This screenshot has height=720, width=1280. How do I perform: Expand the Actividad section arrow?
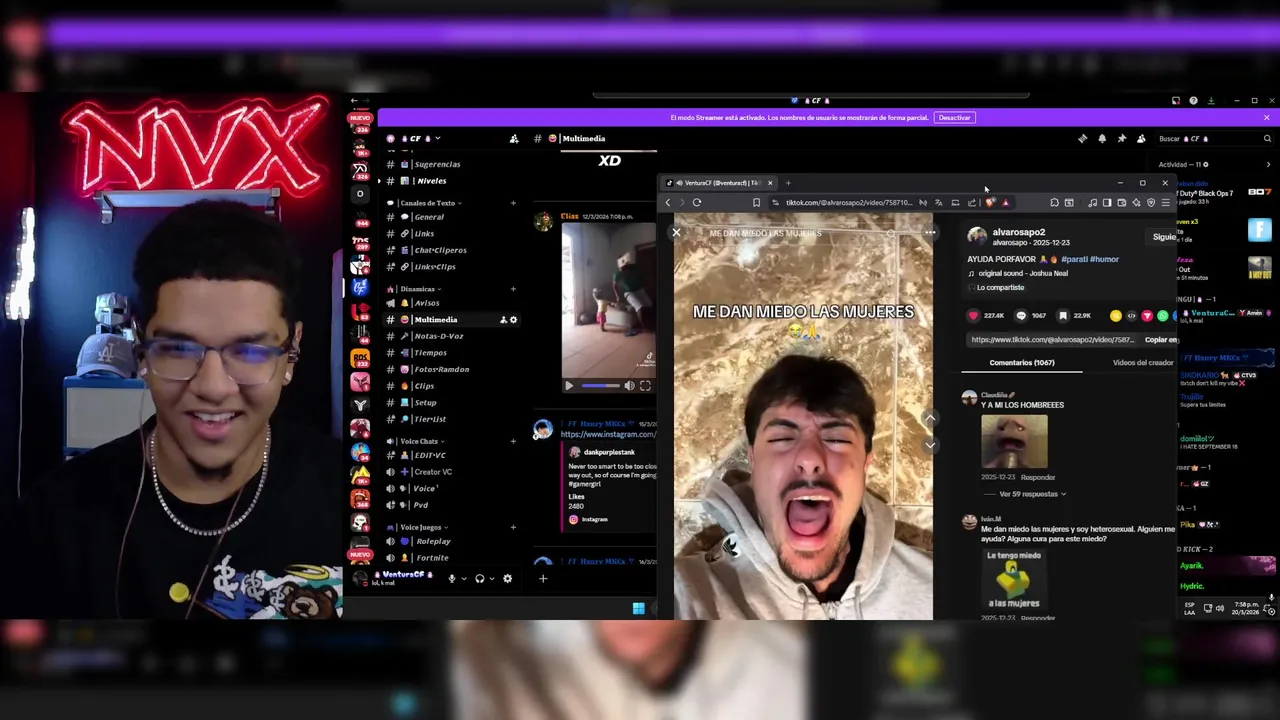1268,165
